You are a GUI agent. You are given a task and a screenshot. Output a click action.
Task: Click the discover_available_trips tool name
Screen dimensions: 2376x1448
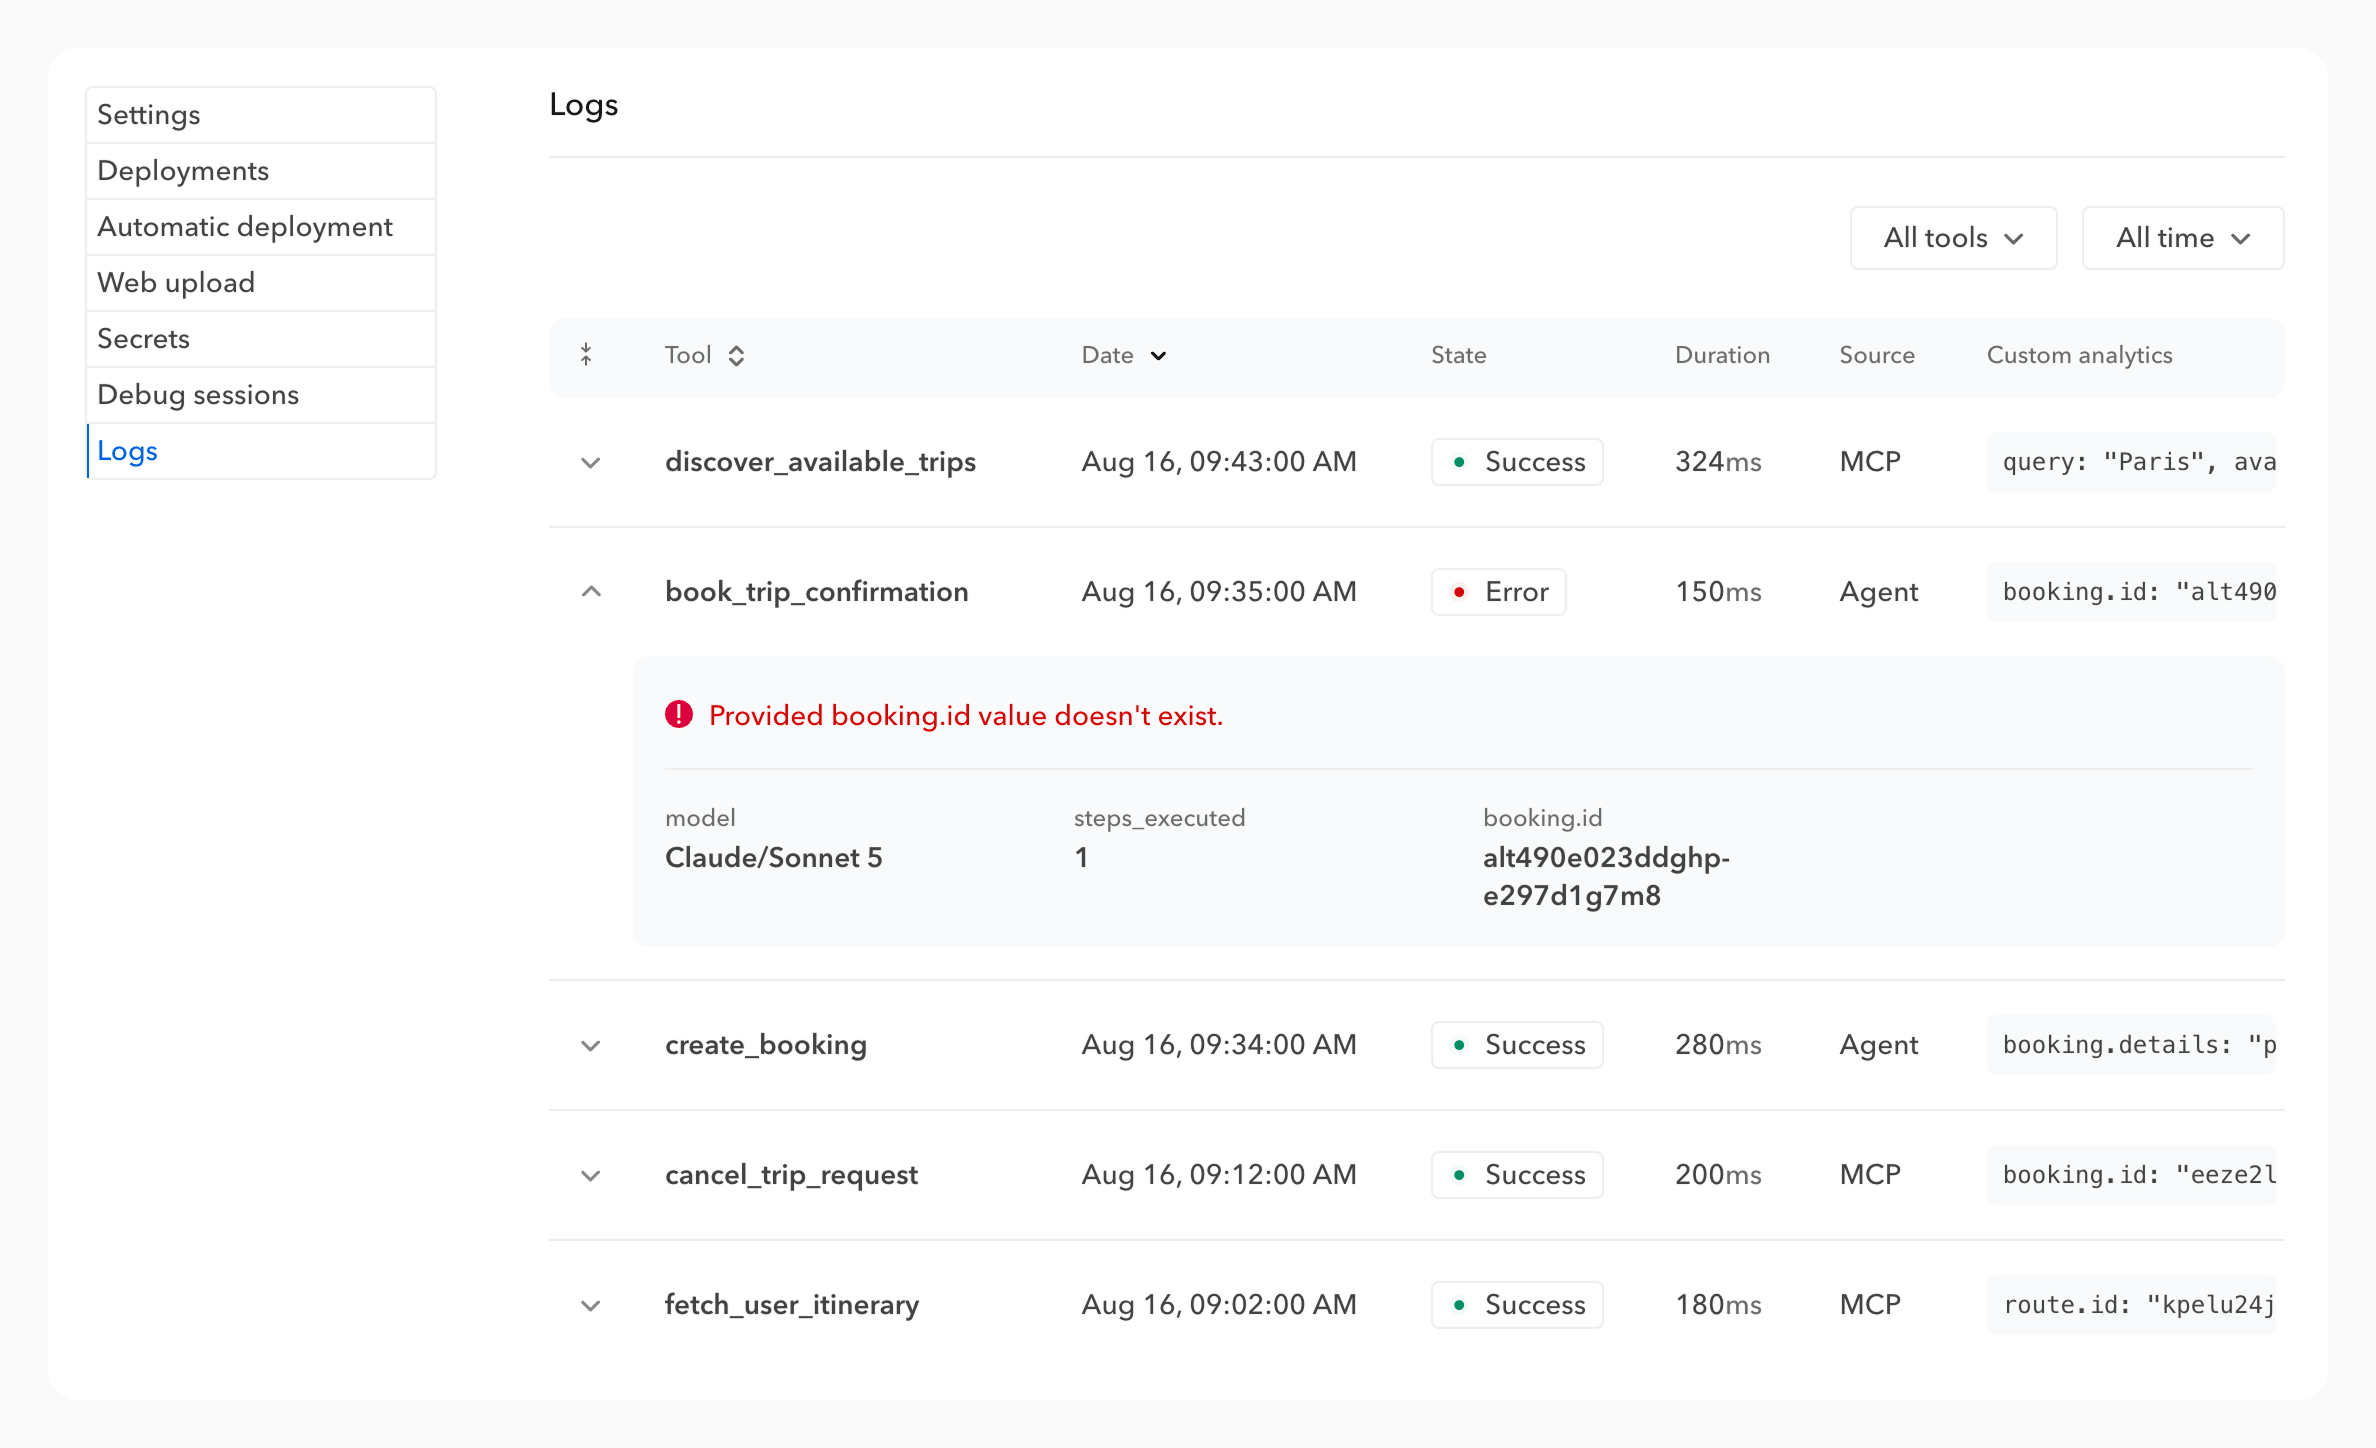(820, 462)
